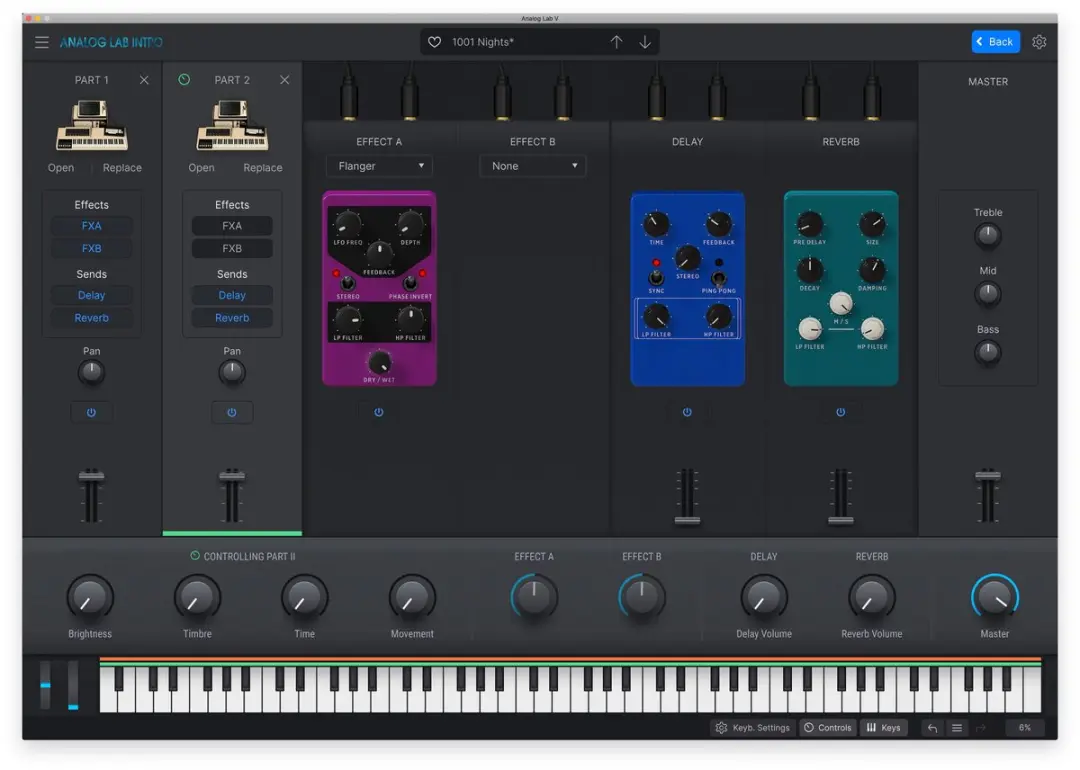Toggle Reverb send for Part 2
The image size is (1080, 770).
pos(232,318)
